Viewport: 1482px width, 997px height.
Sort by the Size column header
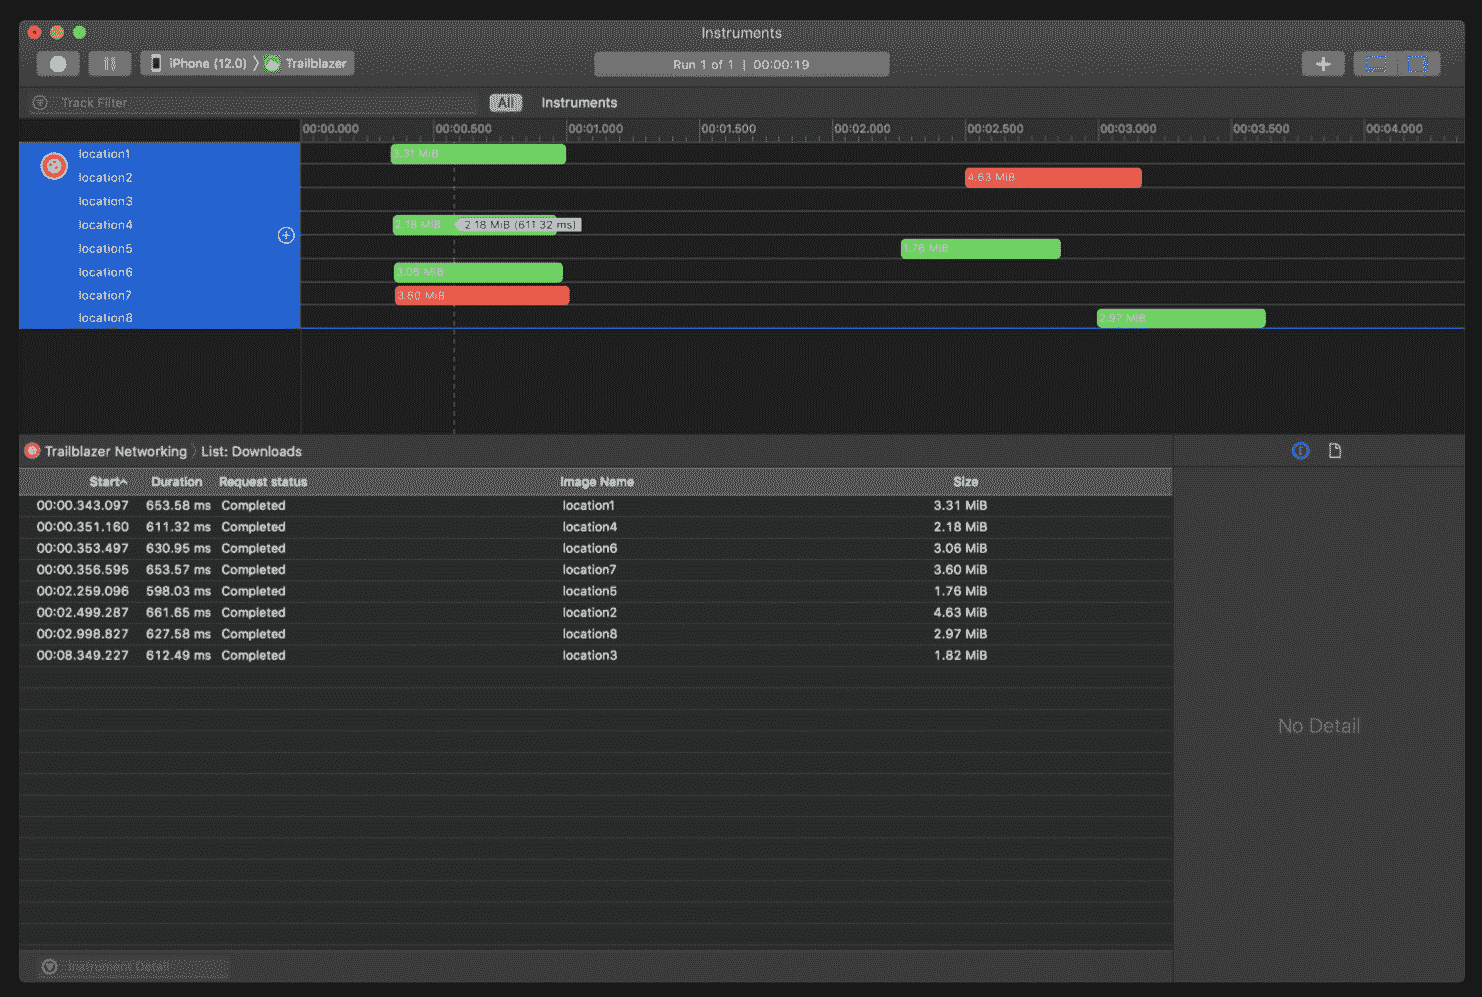coord(966,482)
